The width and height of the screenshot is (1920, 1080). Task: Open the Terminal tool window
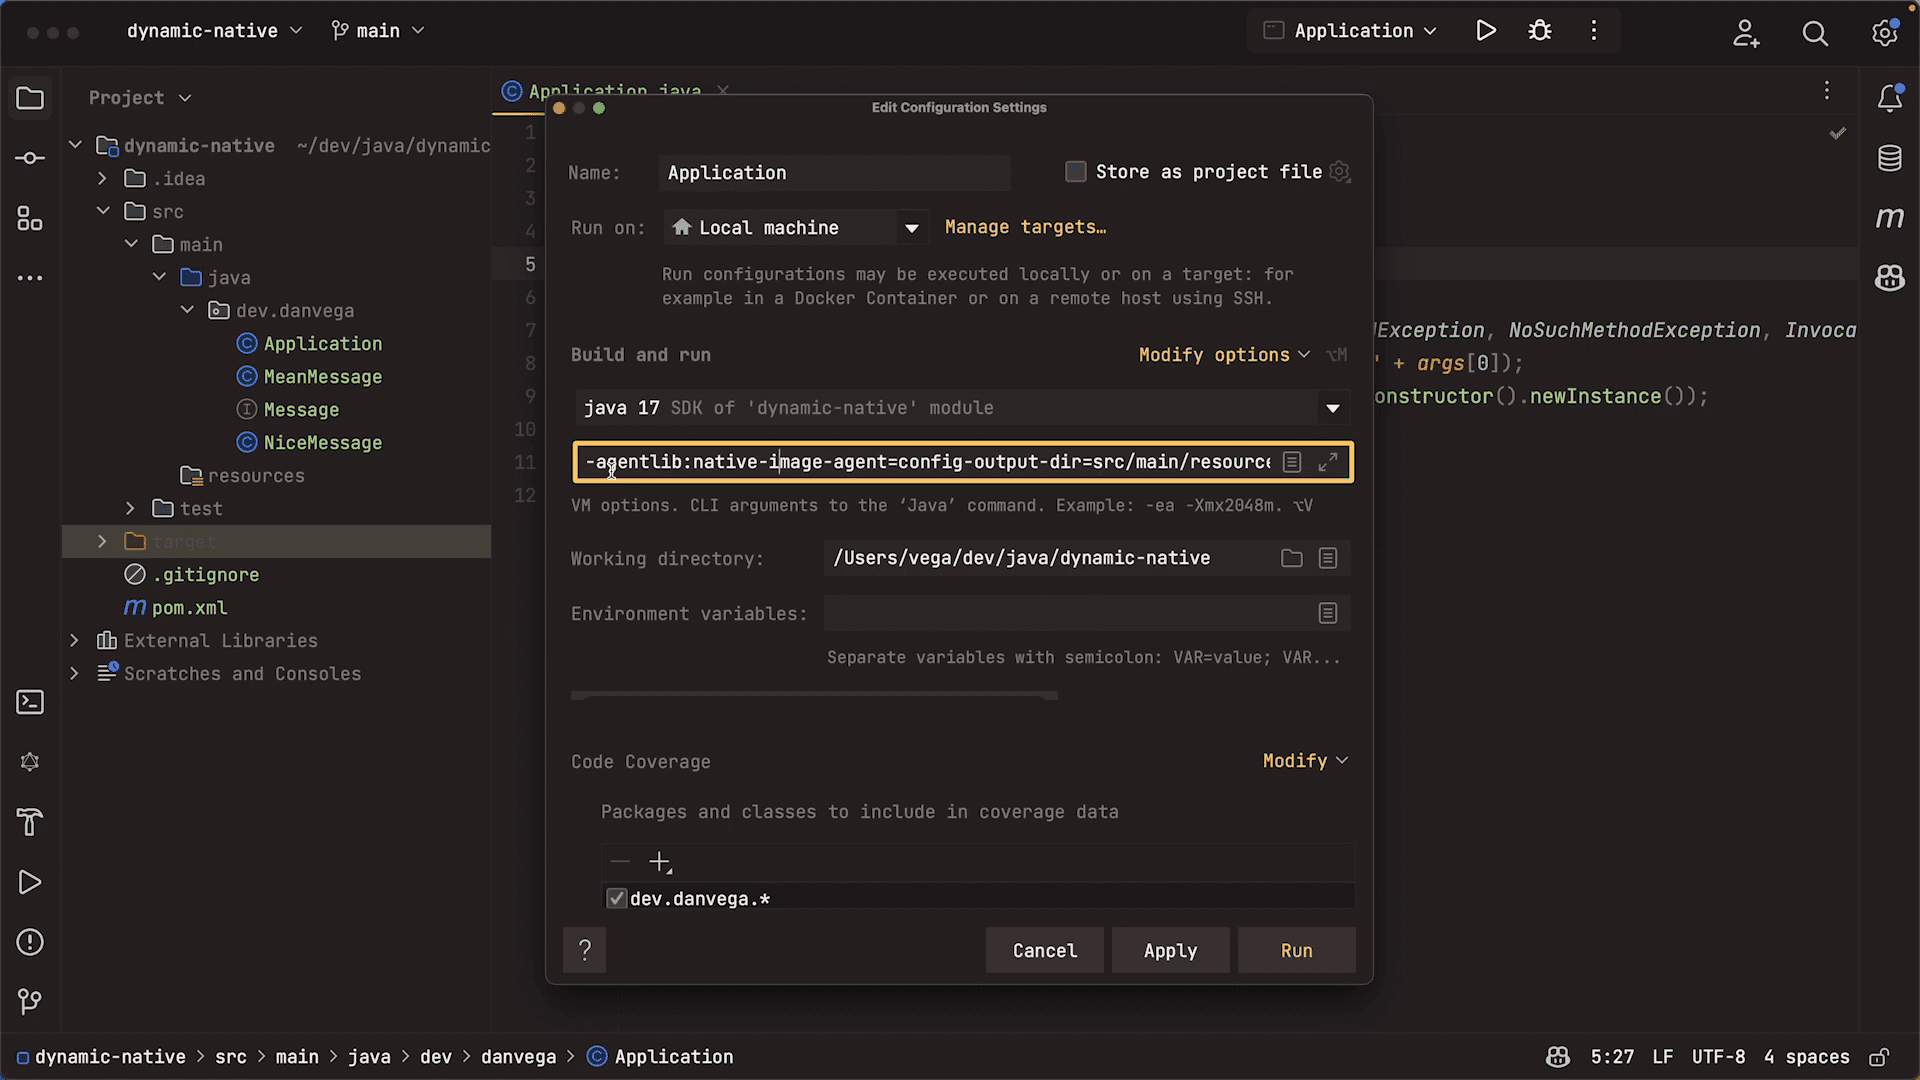[30, 702]
